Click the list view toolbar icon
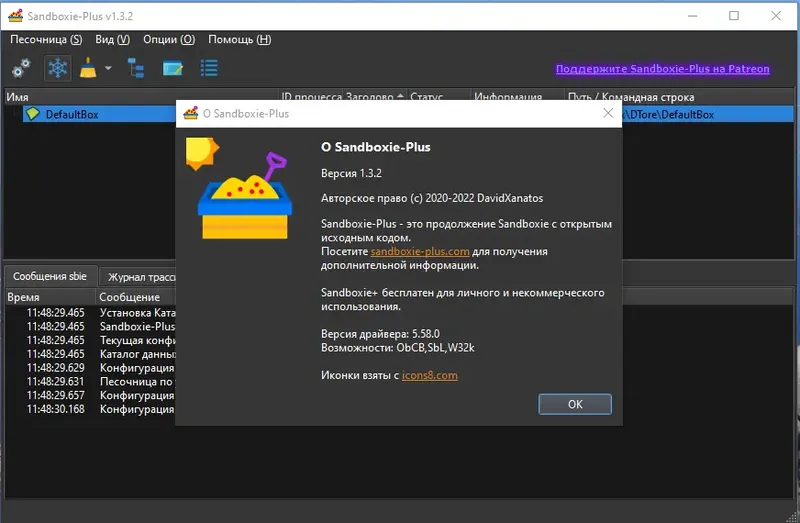The width and height of the screenshot is (800, 523). click(x=209, y=68)
